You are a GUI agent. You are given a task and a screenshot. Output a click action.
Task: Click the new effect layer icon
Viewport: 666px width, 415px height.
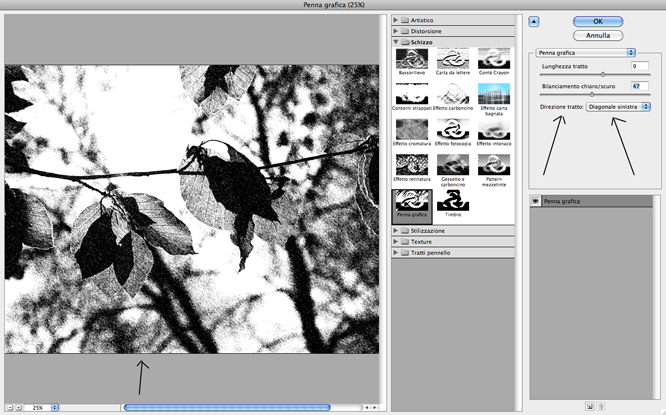(x=590, y=407)
